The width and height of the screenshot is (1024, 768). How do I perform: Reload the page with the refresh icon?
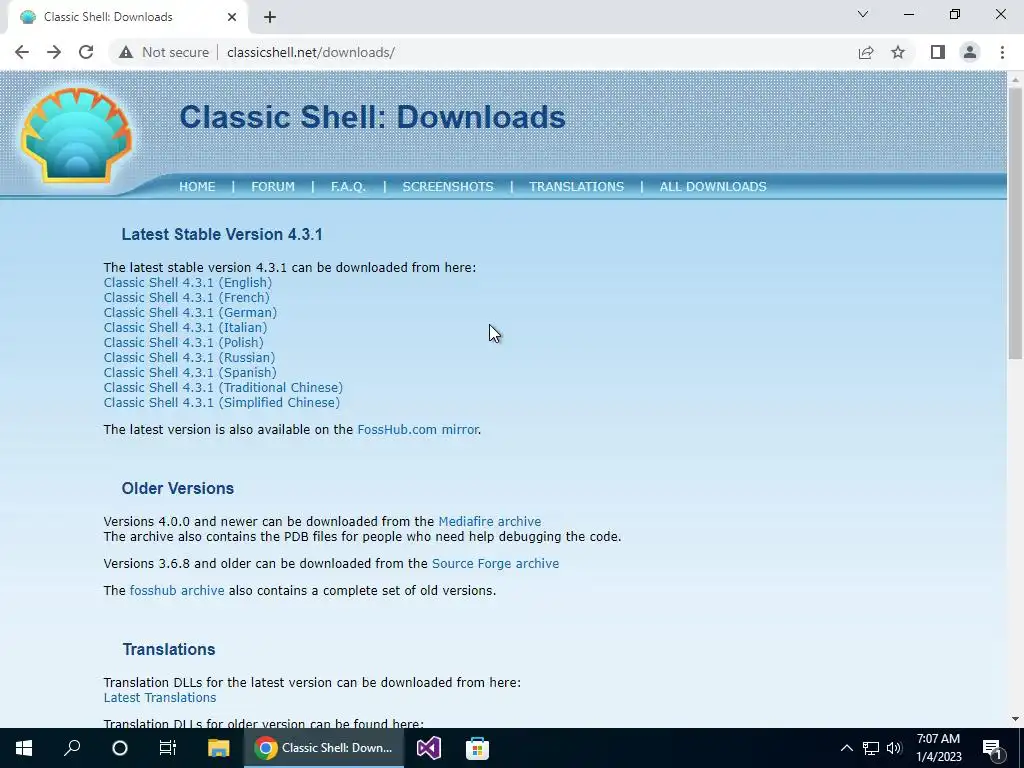point(86,52)
